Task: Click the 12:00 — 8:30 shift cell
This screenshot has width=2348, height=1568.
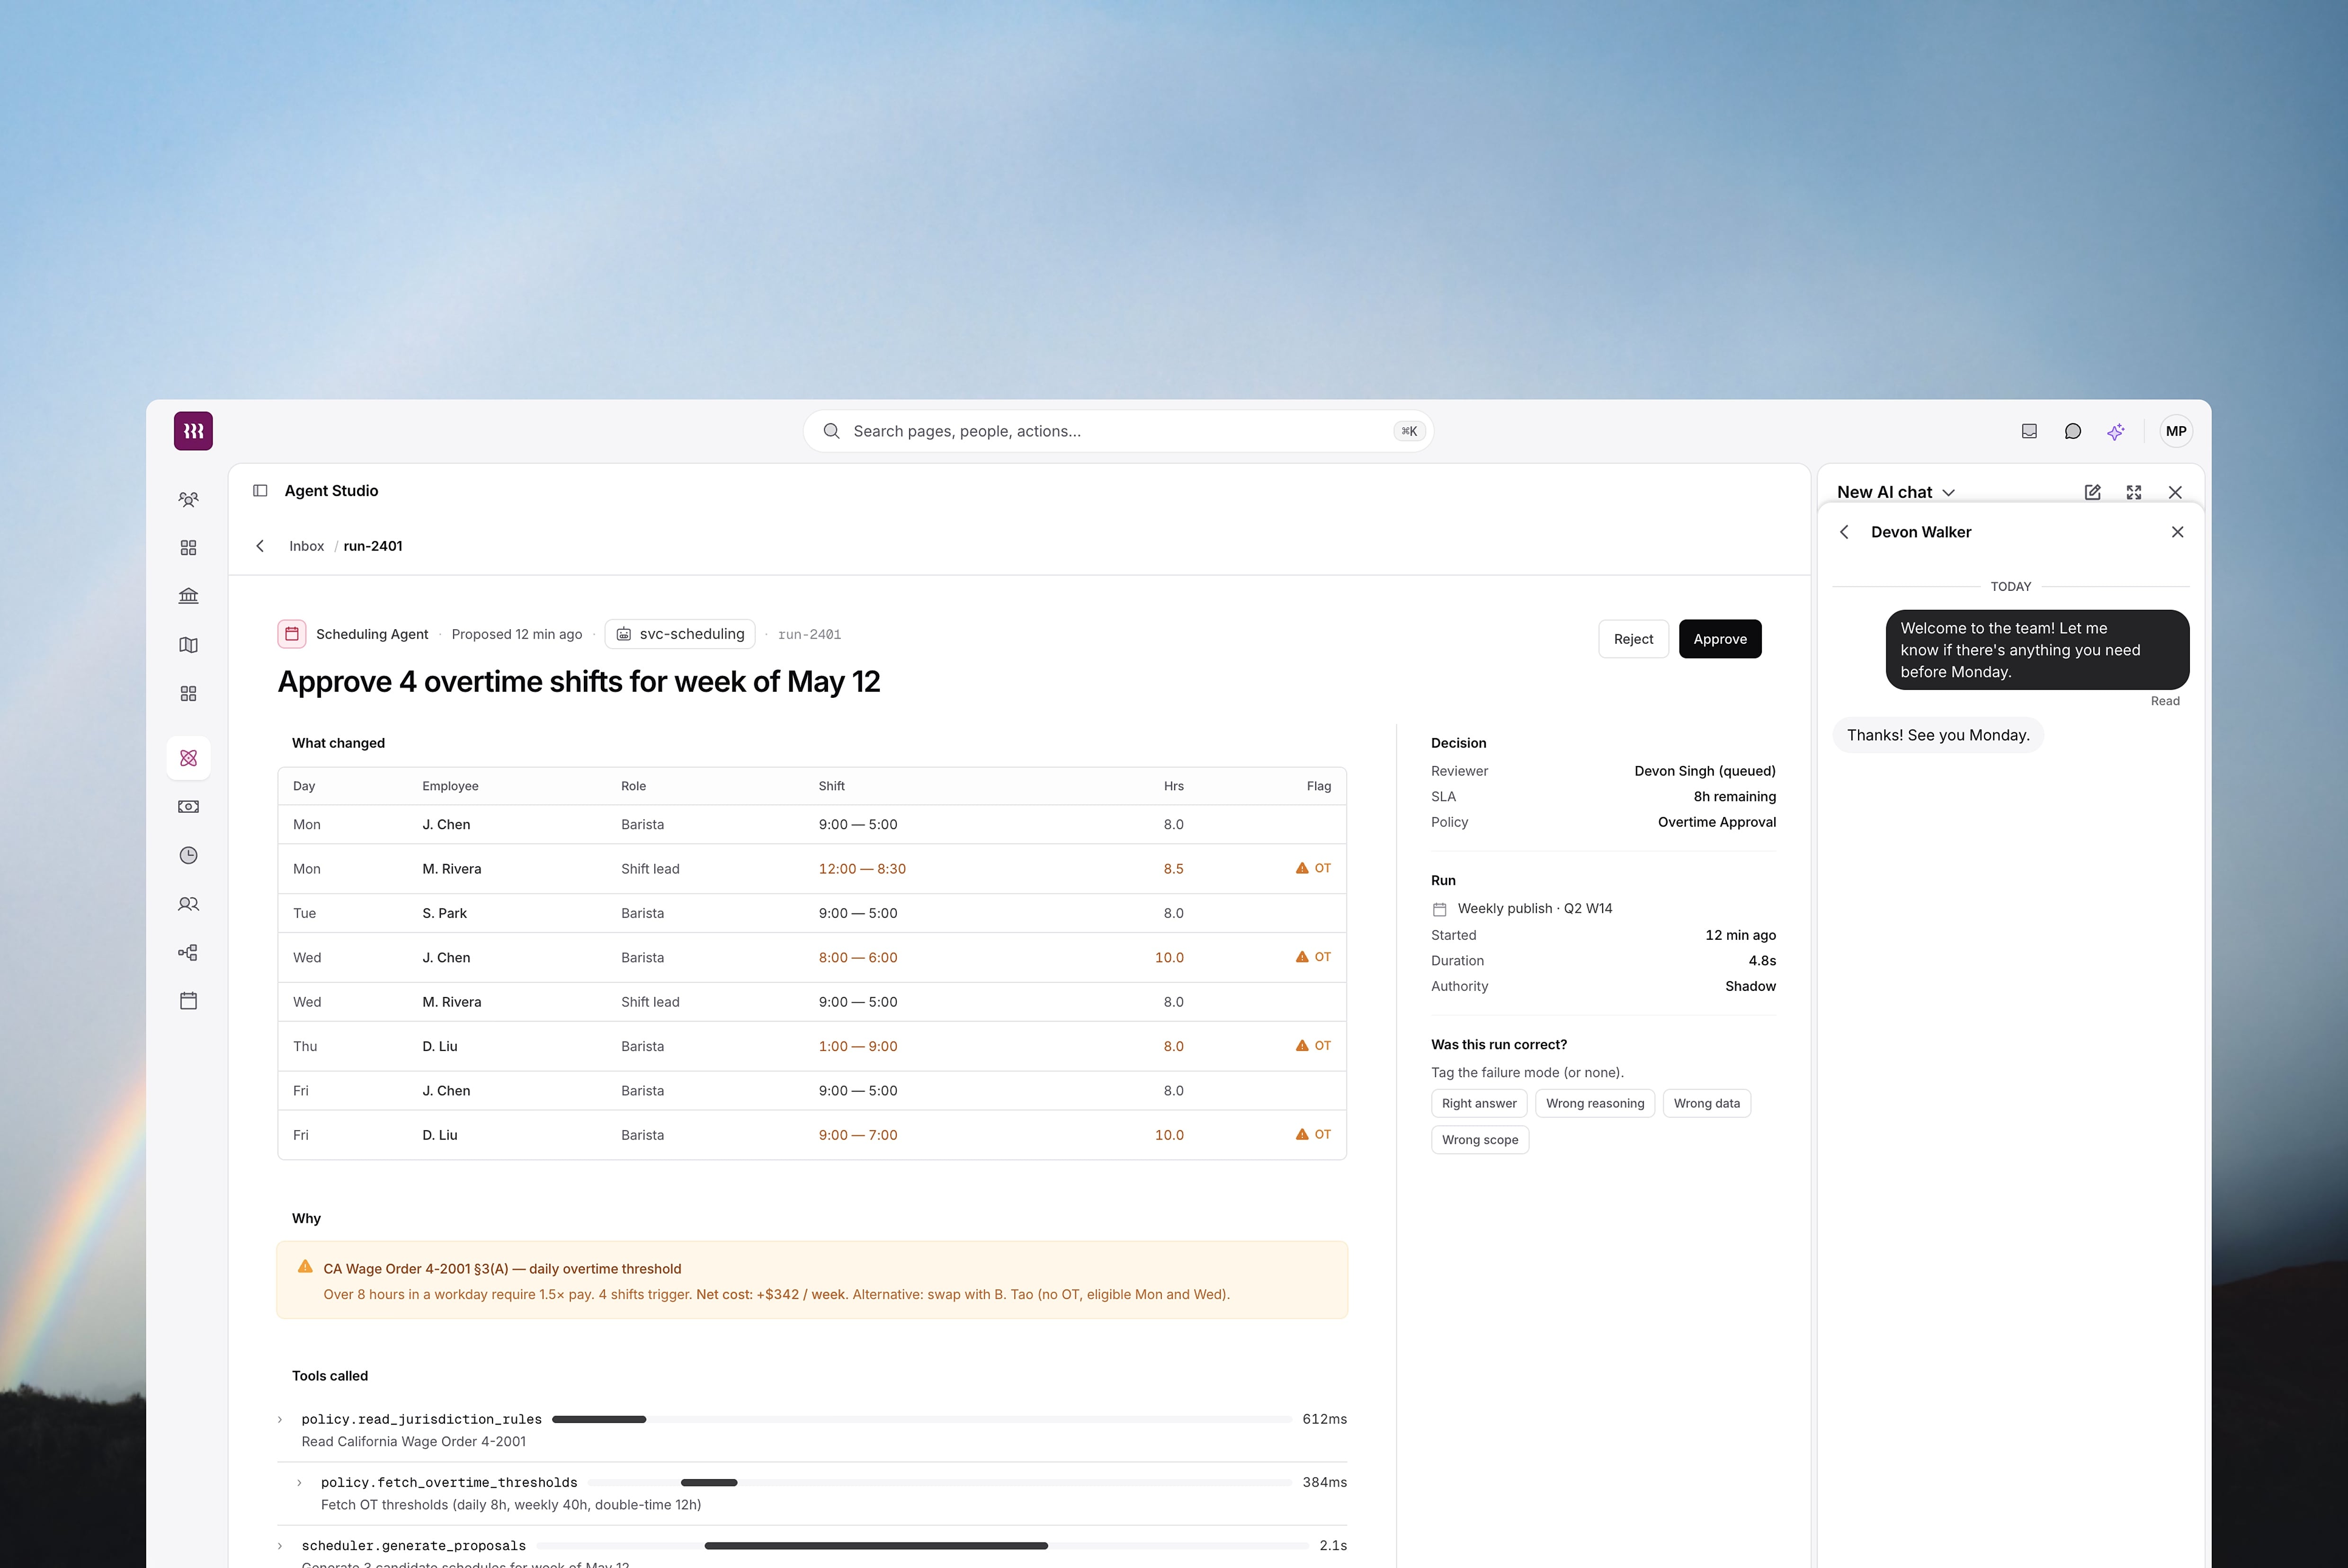Action: [862, 869]
